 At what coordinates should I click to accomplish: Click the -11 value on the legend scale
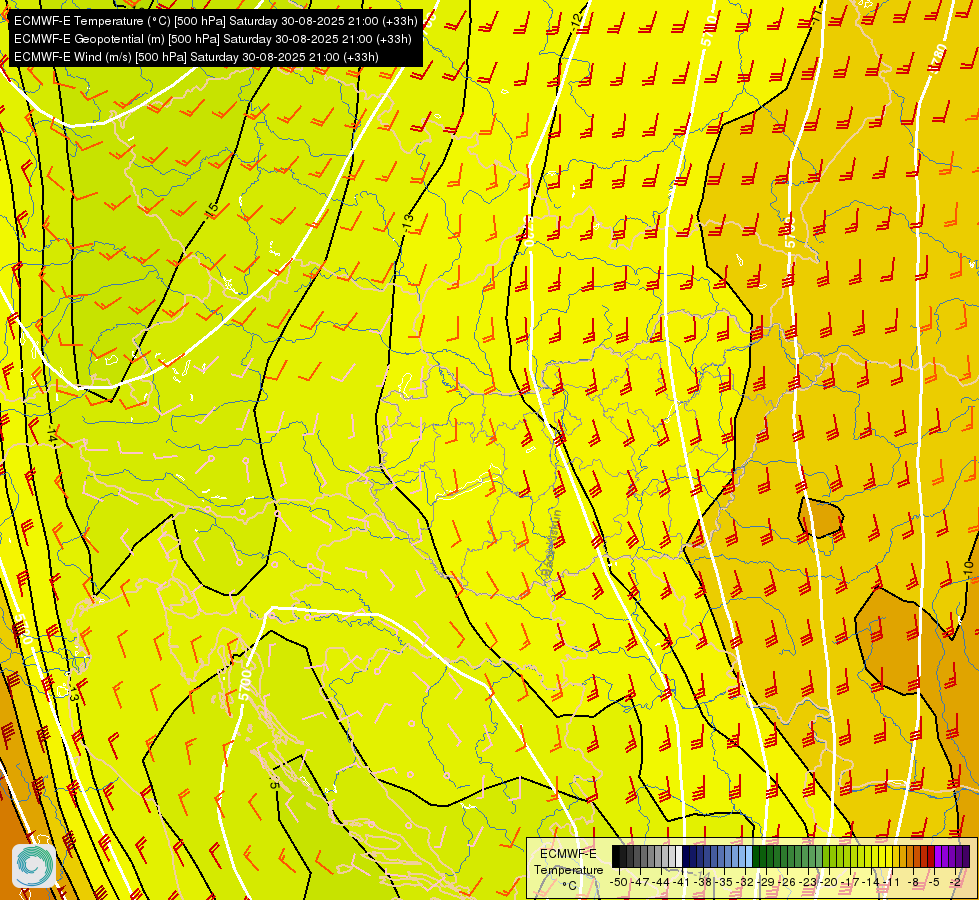[891, 882]
